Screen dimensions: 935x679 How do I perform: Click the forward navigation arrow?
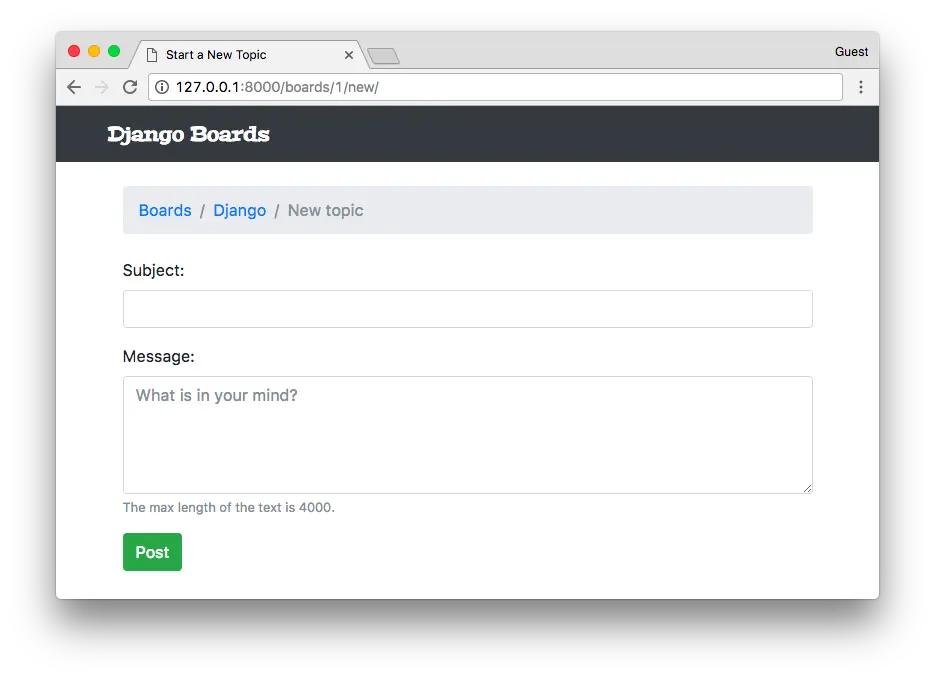click(101, 87)
